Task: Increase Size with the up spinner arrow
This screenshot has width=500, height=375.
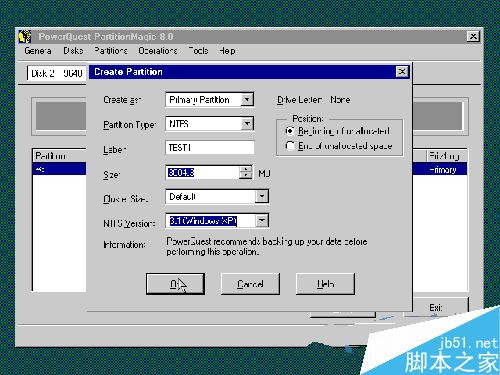Action: click(x=246, y=169)
